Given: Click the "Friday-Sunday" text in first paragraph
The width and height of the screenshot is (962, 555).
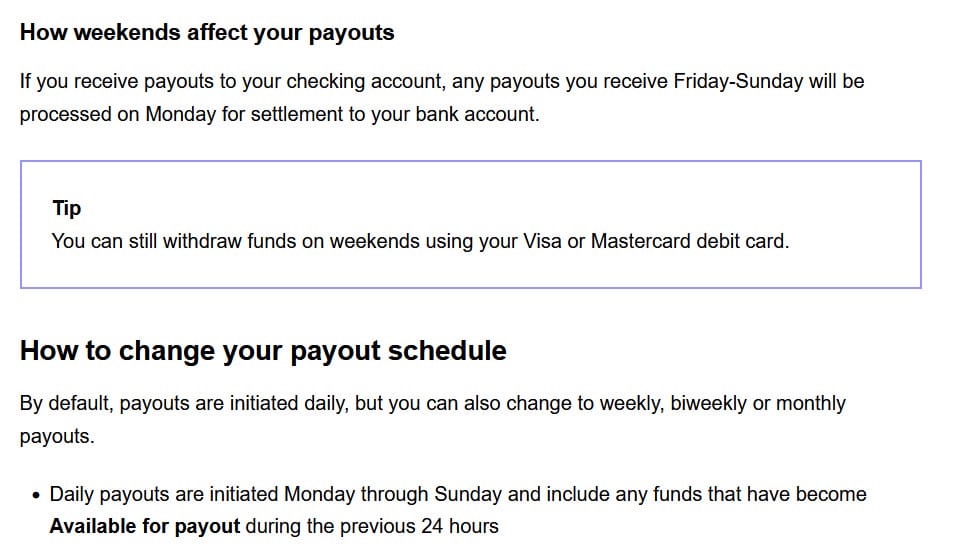Looking at the screenshot, I should 740,81.
